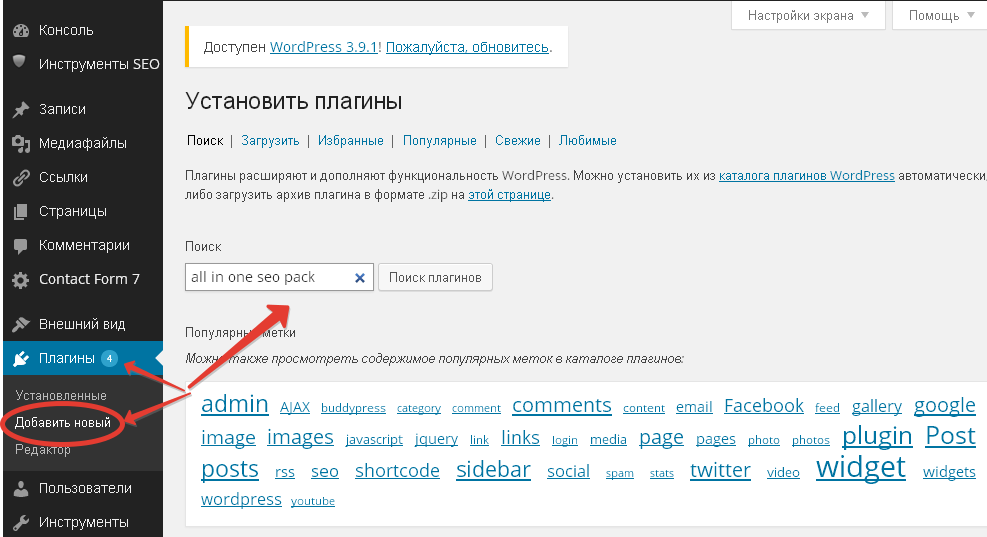Image resolution: width=987 pixels, height=537 pixels.
Task: Click the Медиафайлы media icon
Action: (x=21, y=144)
